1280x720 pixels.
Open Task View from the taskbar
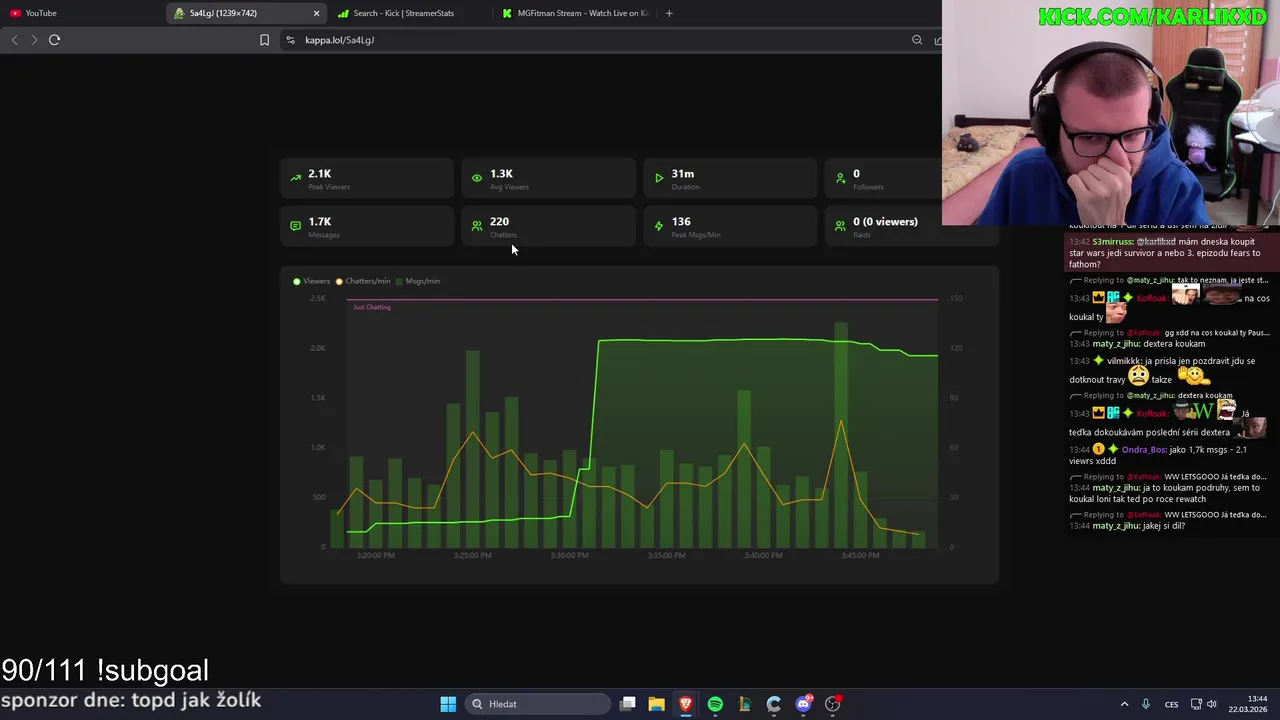[627, 704]
